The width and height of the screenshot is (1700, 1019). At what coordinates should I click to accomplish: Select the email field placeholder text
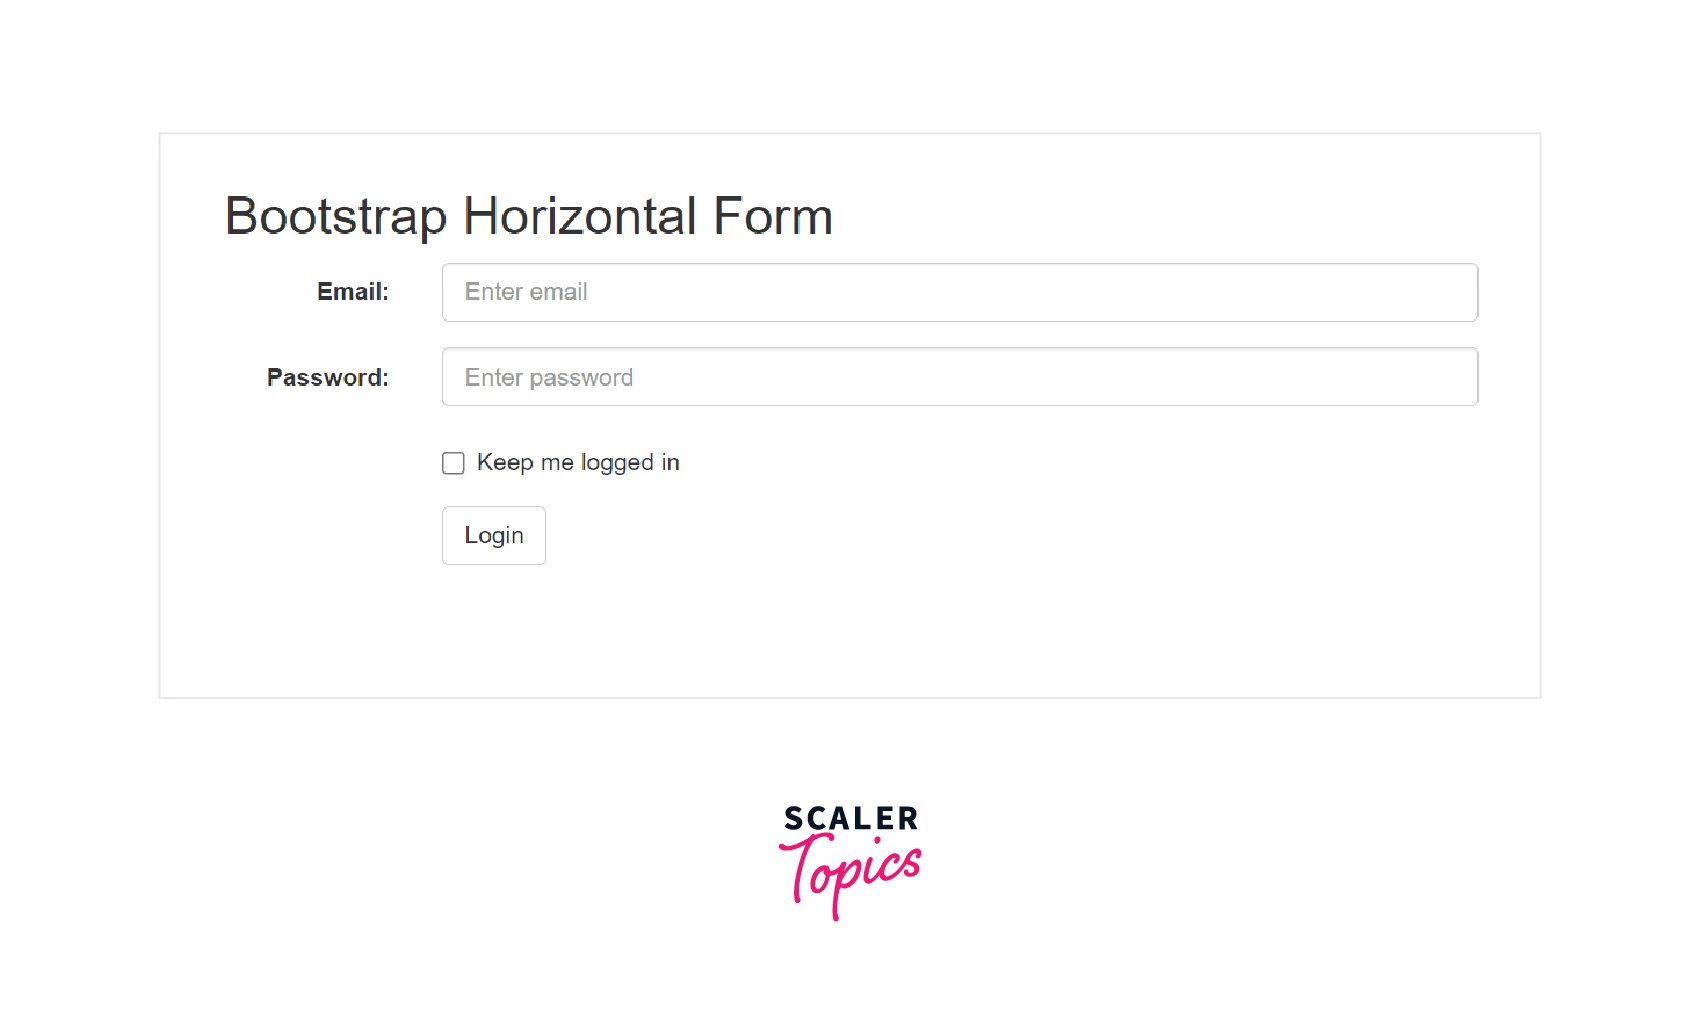click(526, 292)
